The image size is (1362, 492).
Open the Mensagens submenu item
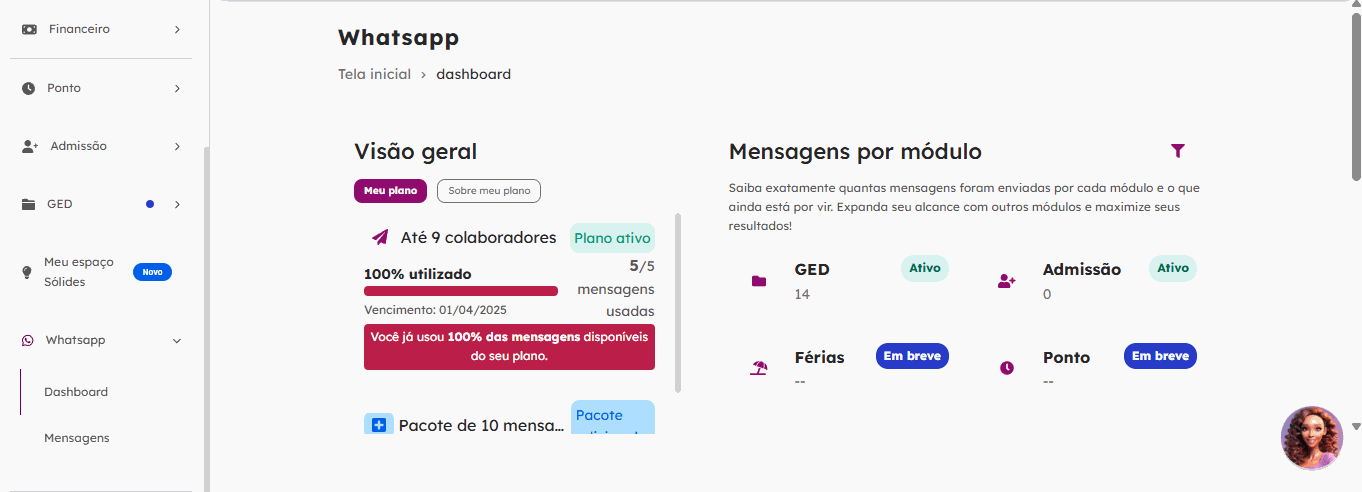[77, 438]
